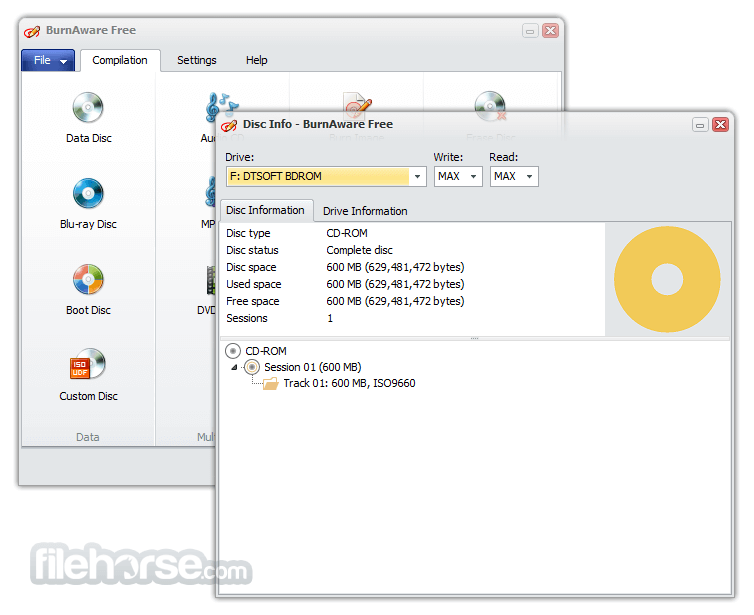Screen dimensions: 754x615
Task: Click the Custom Disc label text
Action: (88, 396)
